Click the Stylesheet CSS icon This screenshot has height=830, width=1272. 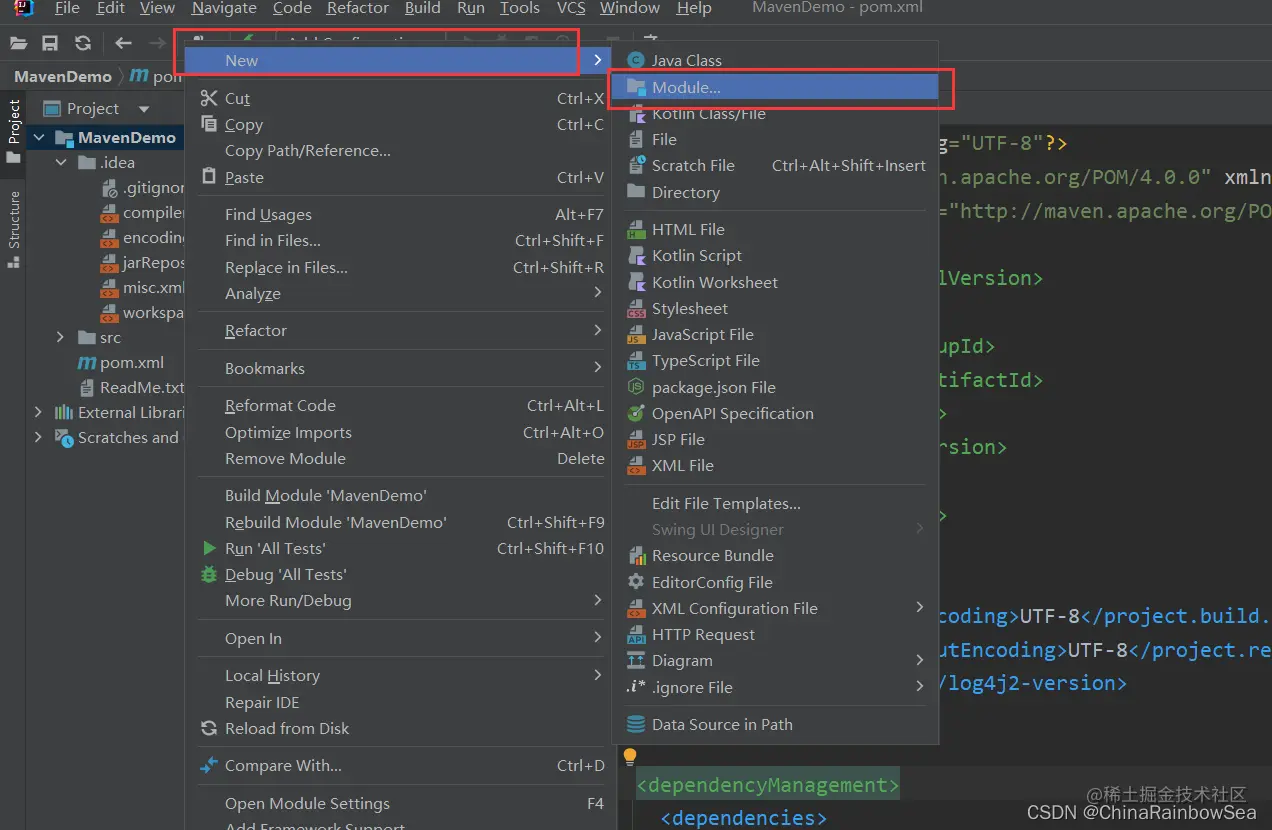click(x=635, y=309)
